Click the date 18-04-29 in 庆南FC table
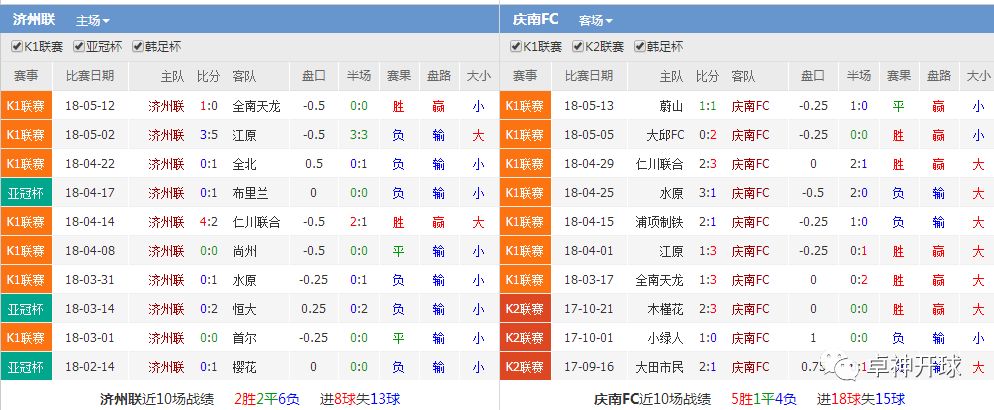The image size is (994, 410). [x=589, y=164]
